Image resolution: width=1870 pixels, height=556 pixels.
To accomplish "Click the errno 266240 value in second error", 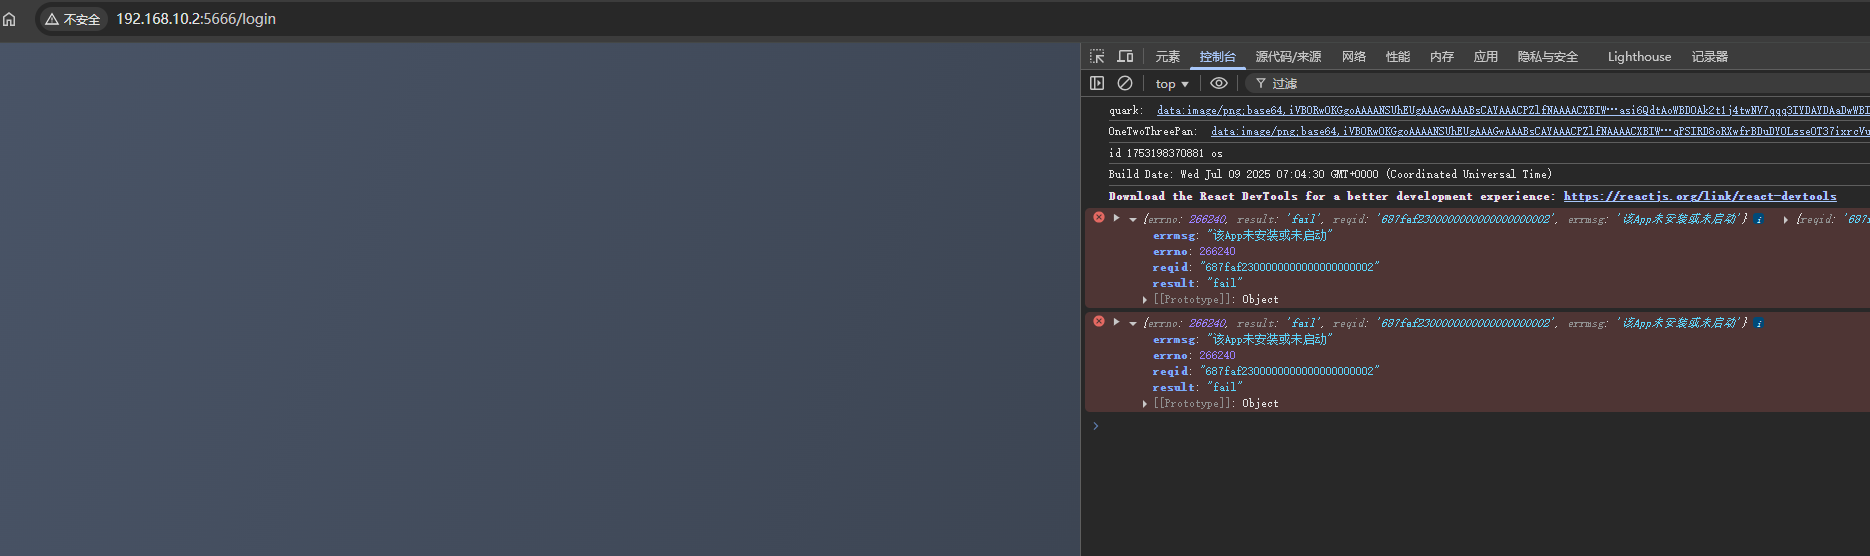I will [1217, 355].
